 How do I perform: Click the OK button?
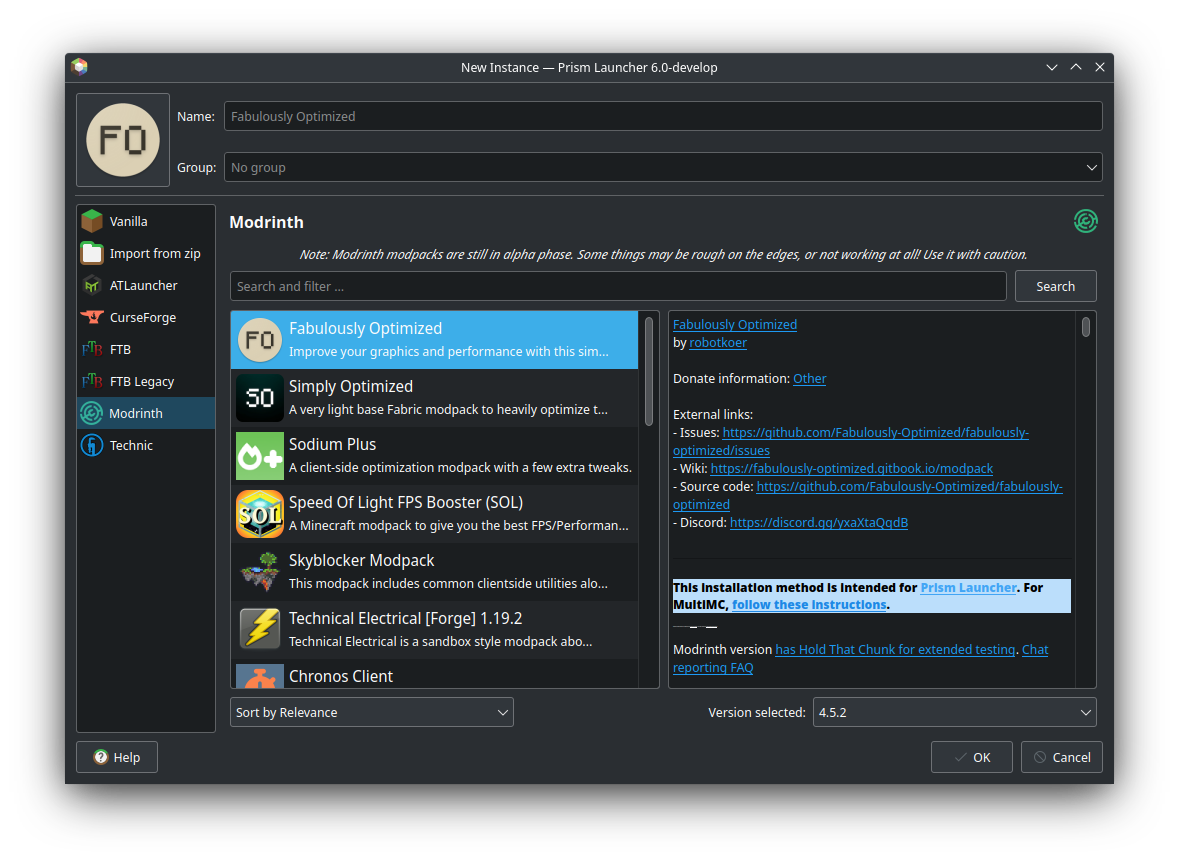(971, 757)
